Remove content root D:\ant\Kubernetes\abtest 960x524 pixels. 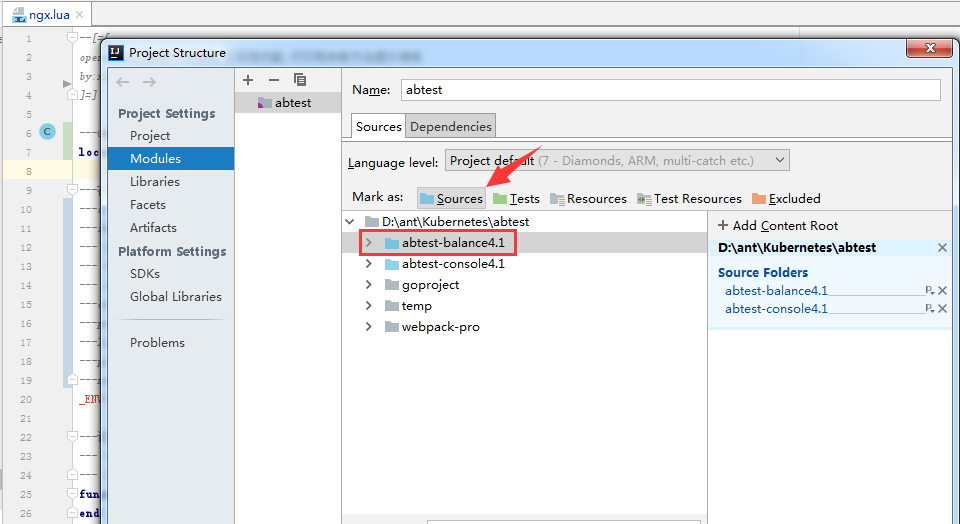point(942,248)
